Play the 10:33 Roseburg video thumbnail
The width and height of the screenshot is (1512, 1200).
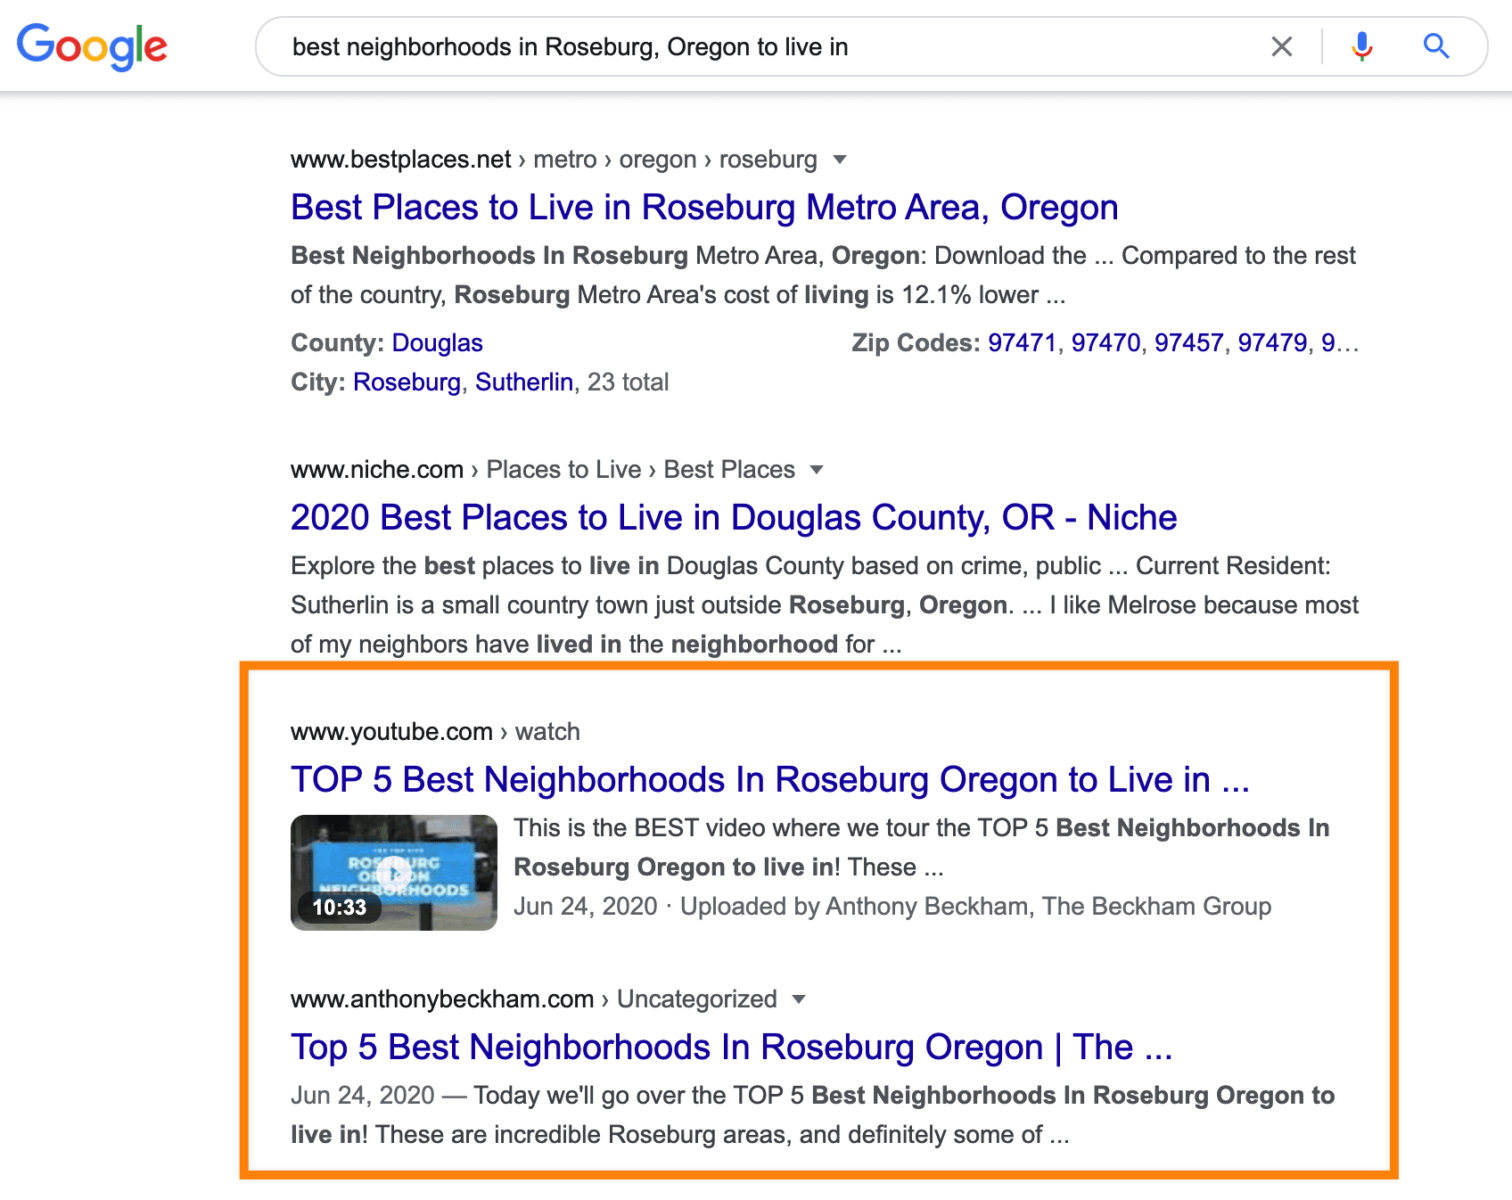point(394,873)
